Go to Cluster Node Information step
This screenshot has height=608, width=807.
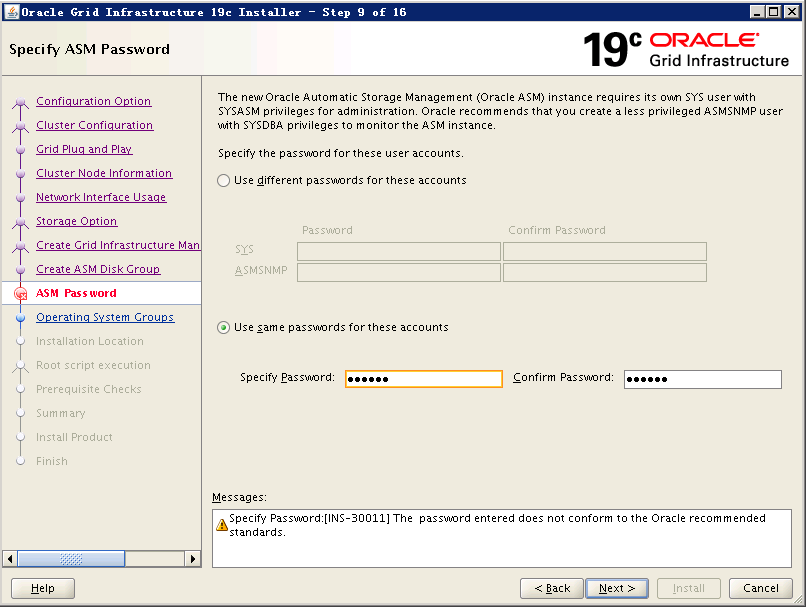coord(104,173)
